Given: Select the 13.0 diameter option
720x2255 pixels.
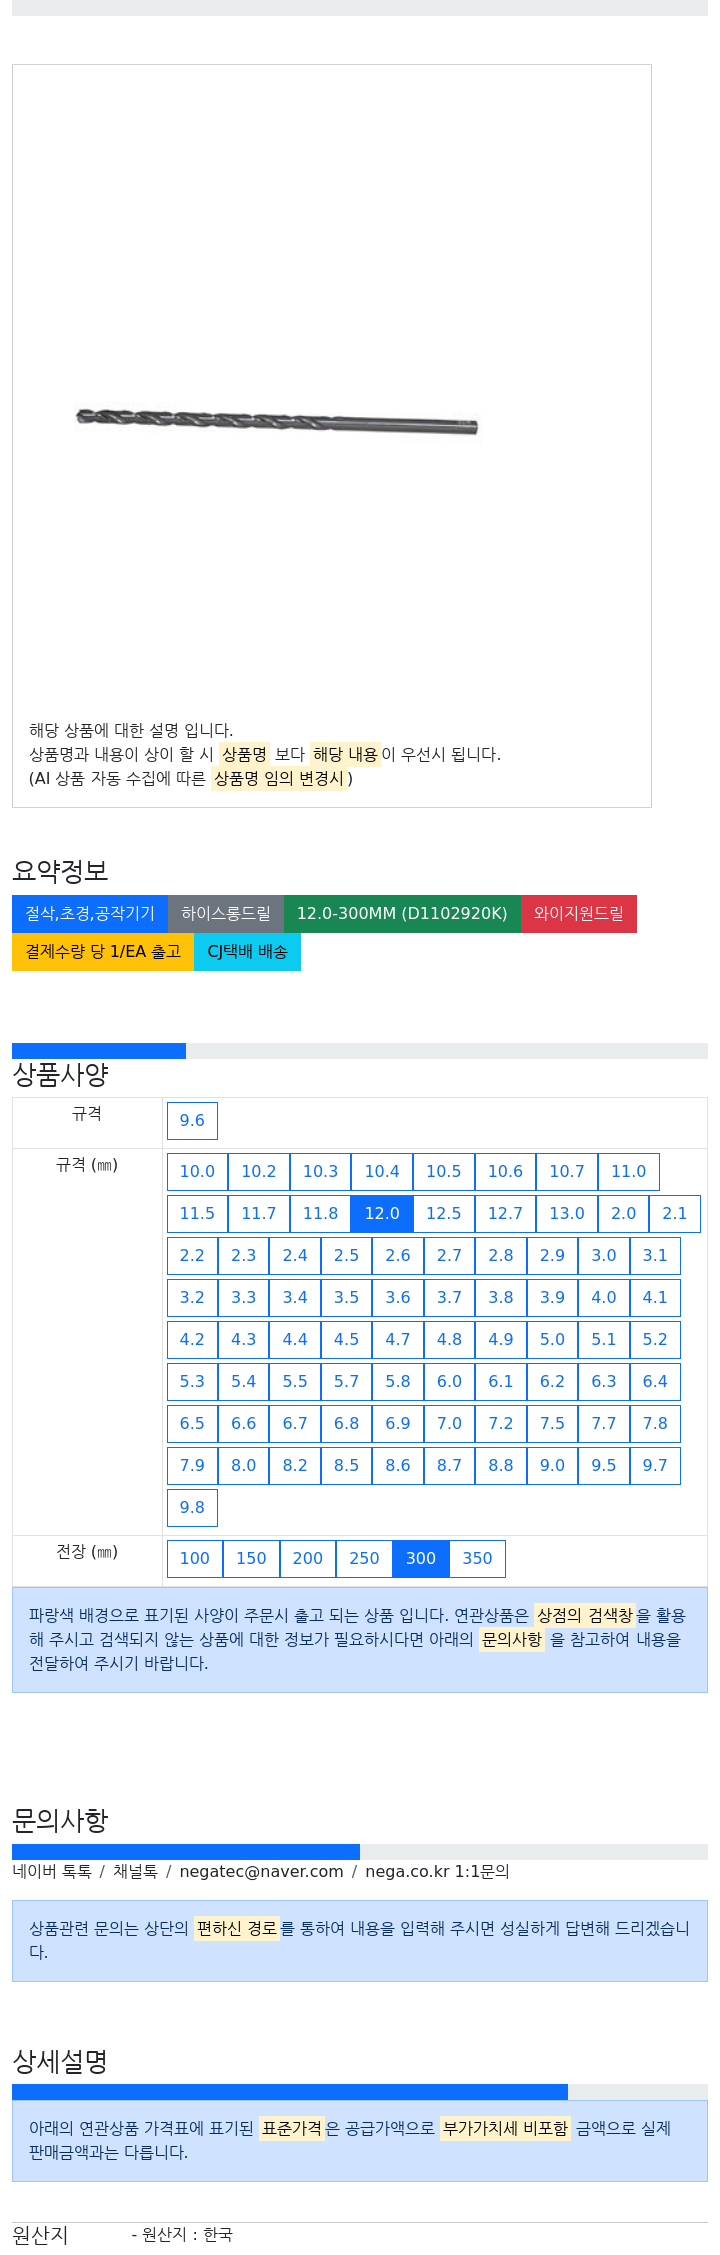Looking at the screenshot, I should point(567,1213).
